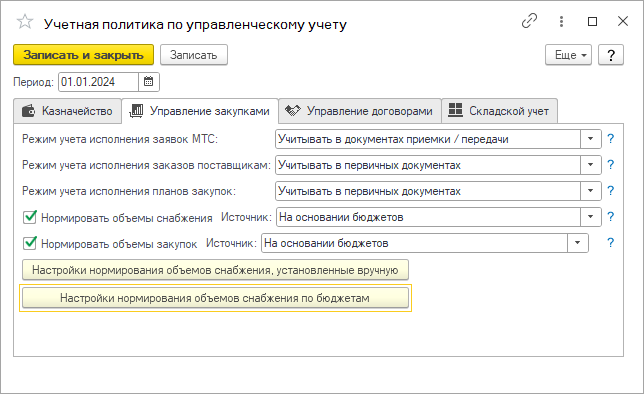
Task: Expand заказов поставщикам mode dropdown arrow
Action: 591,165
